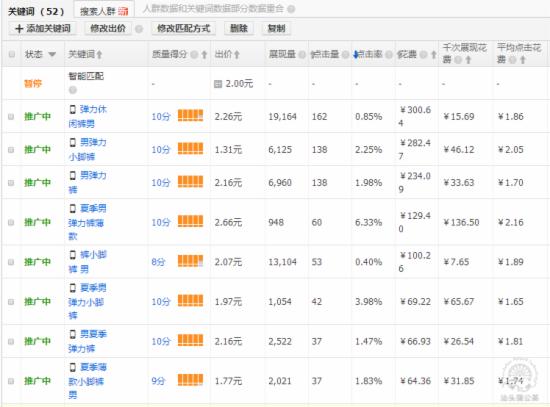
Task: Click help icon under 智能匹配
Action: click(73, 90)
